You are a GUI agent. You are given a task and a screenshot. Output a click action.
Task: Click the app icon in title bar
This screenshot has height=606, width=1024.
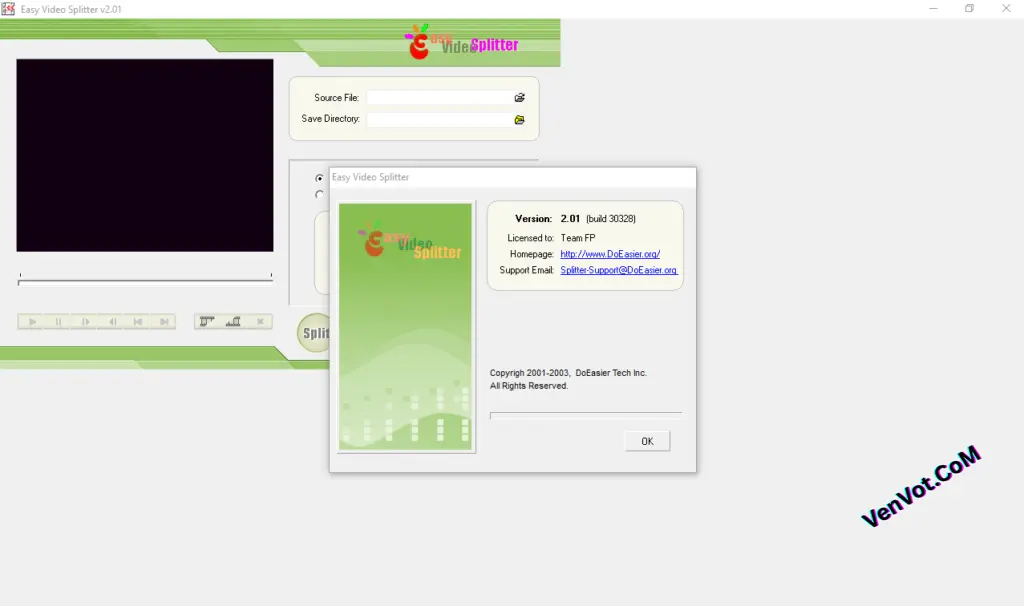[x=8, y=8]
